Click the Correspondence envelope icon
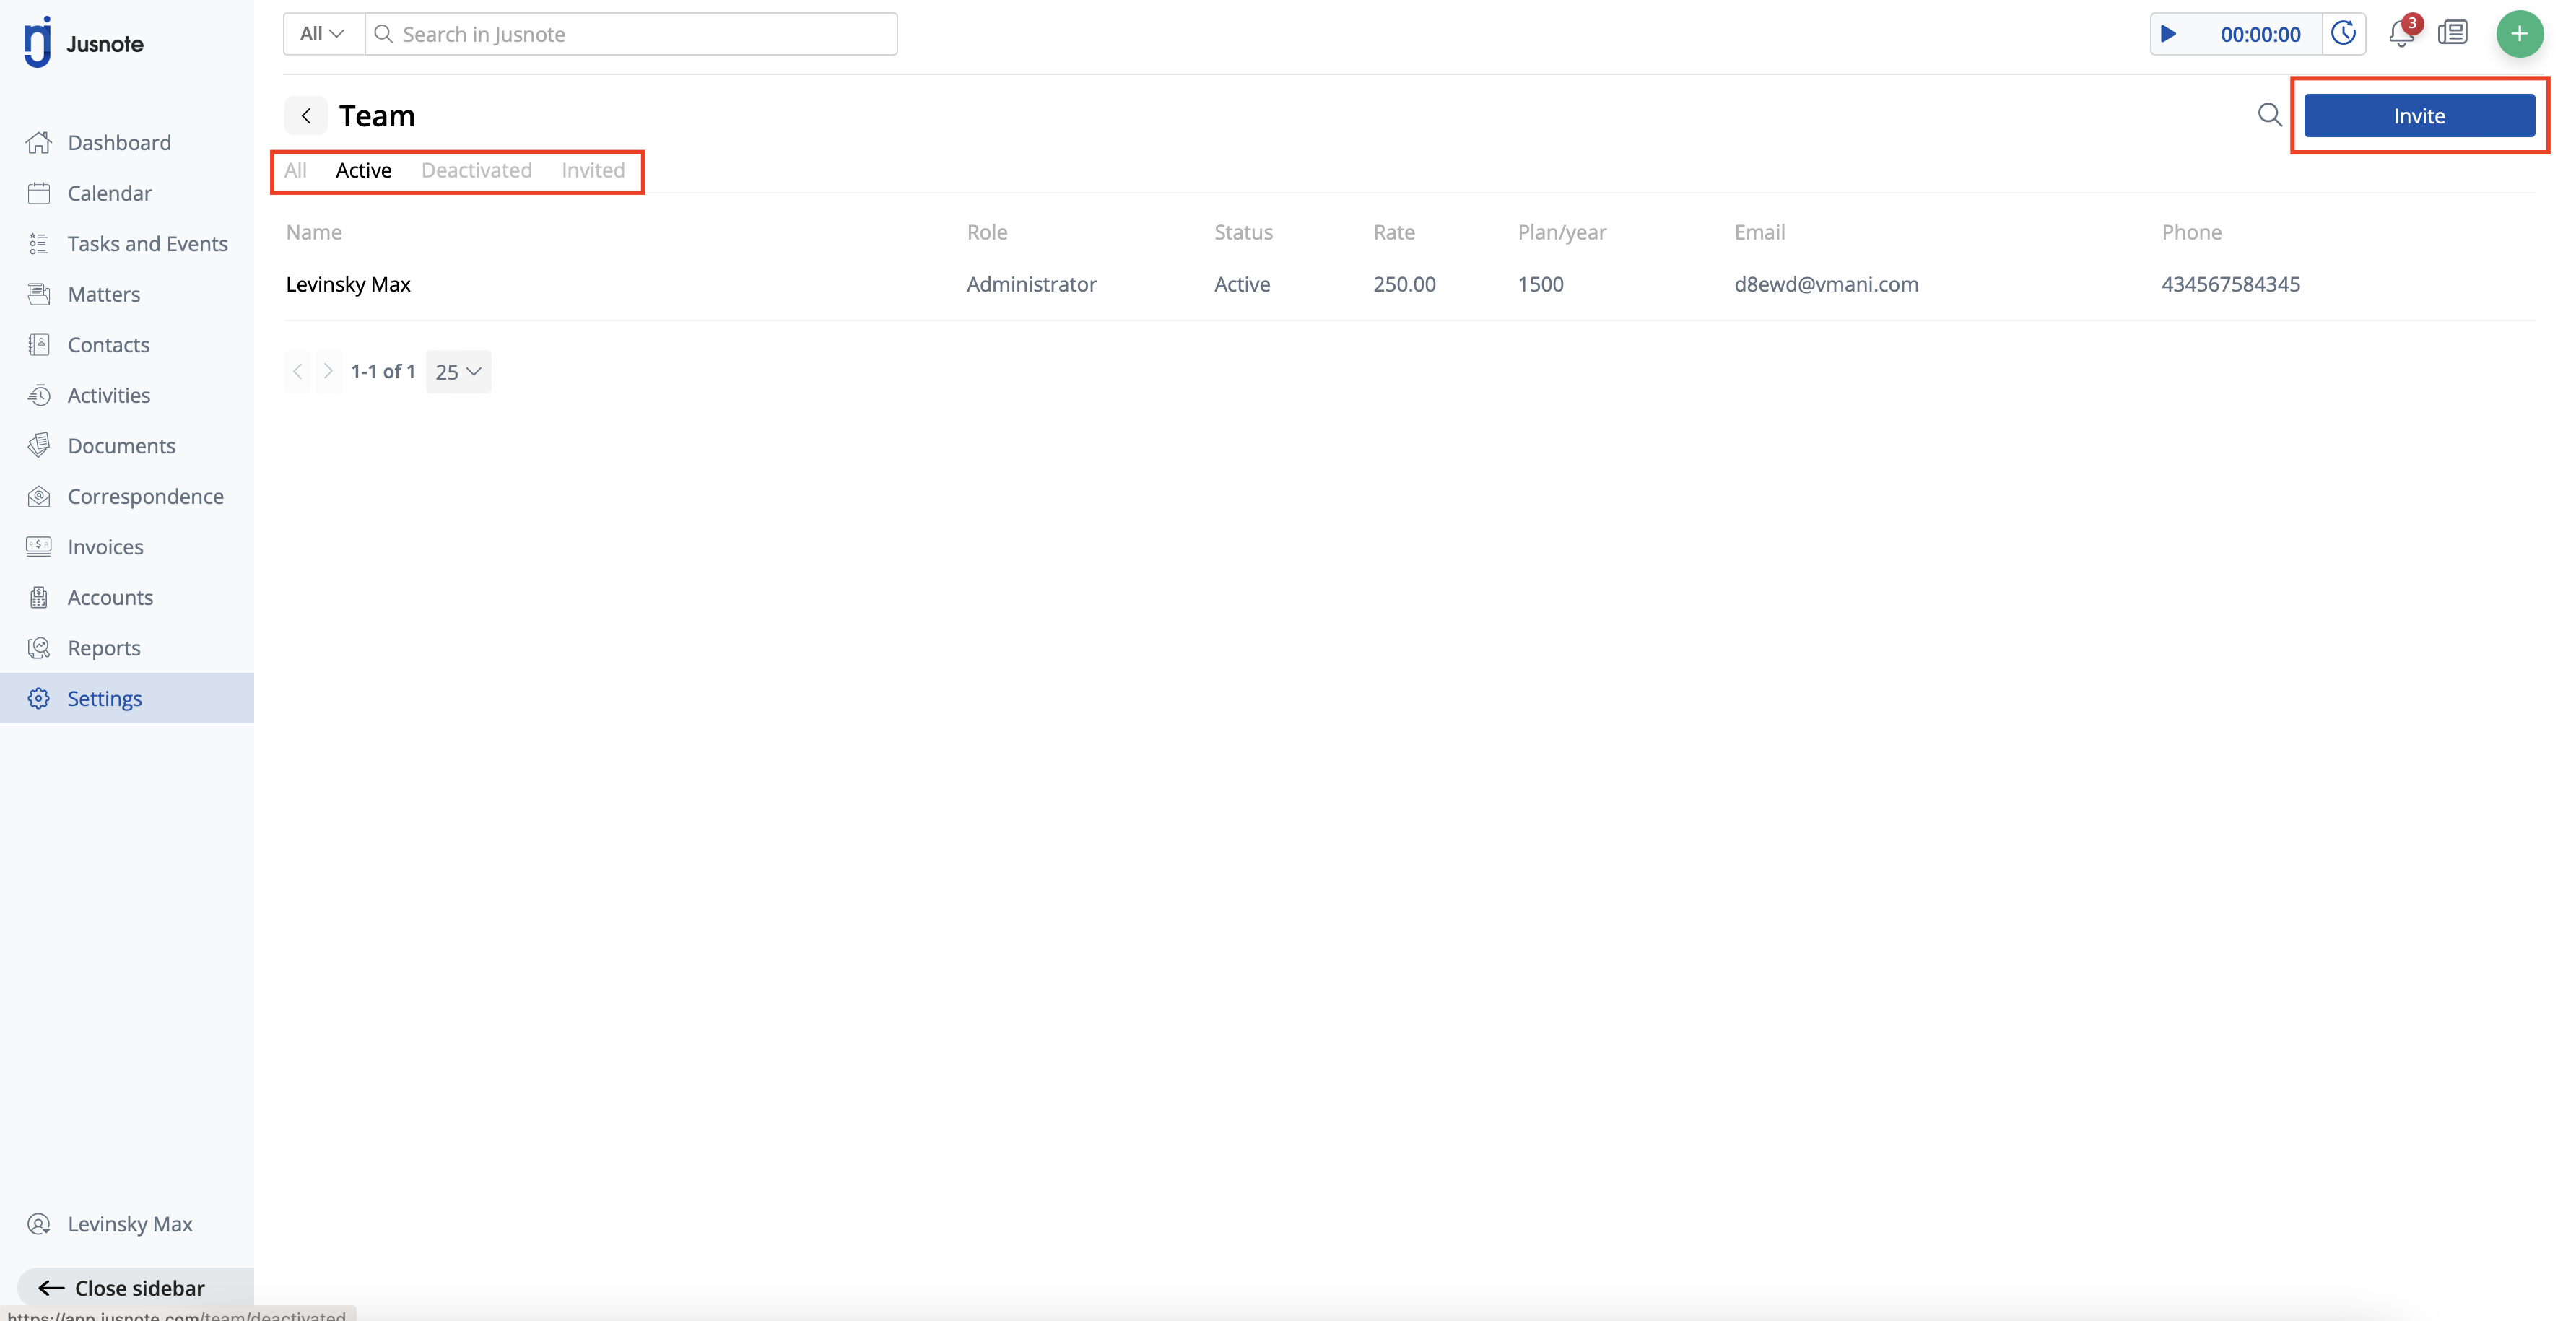Viewport: 2576px width, 1321px height. click(x=39, y=496)
